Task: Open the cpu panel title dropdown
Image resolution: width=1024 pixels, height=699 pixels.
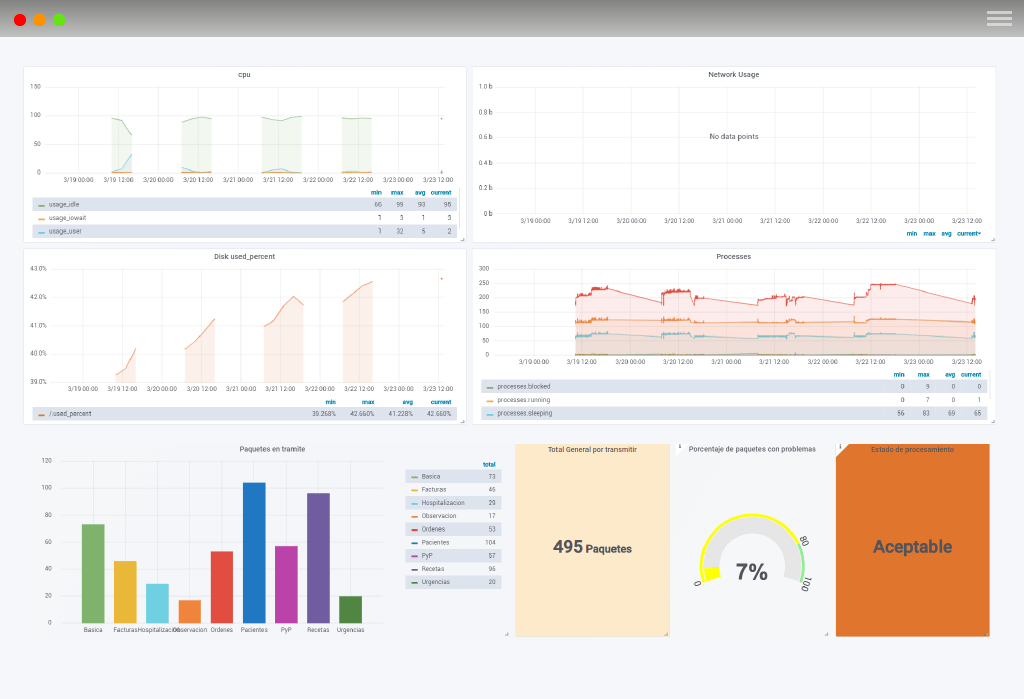Action: click(244, 75)
